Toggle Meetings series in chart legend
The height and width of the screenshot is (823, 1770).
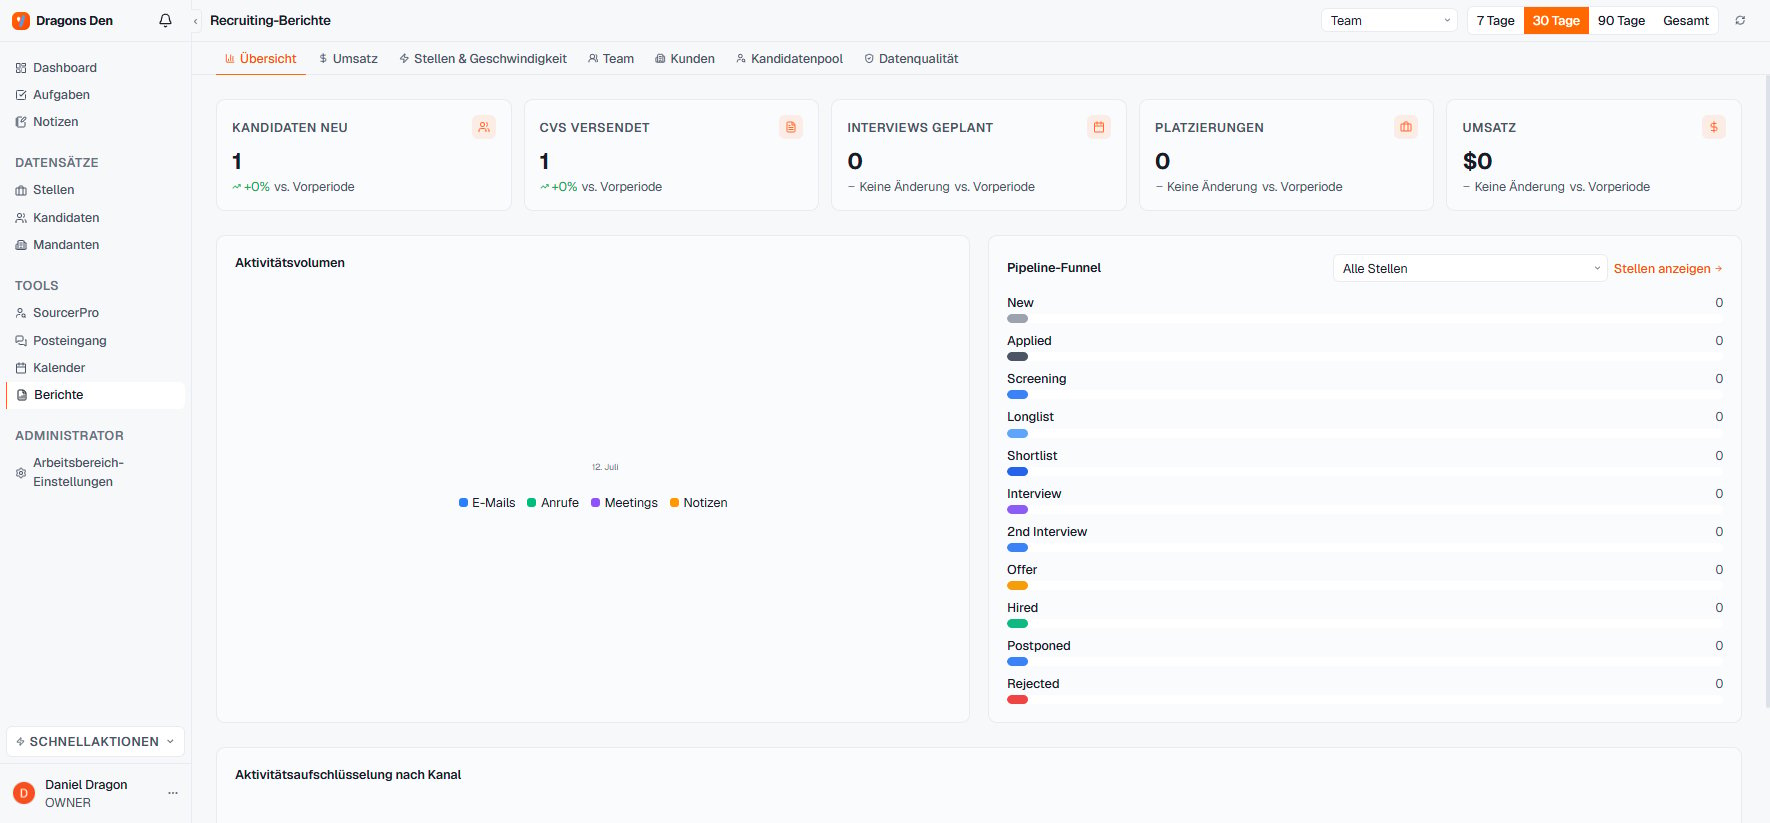(x=624, y=503)
